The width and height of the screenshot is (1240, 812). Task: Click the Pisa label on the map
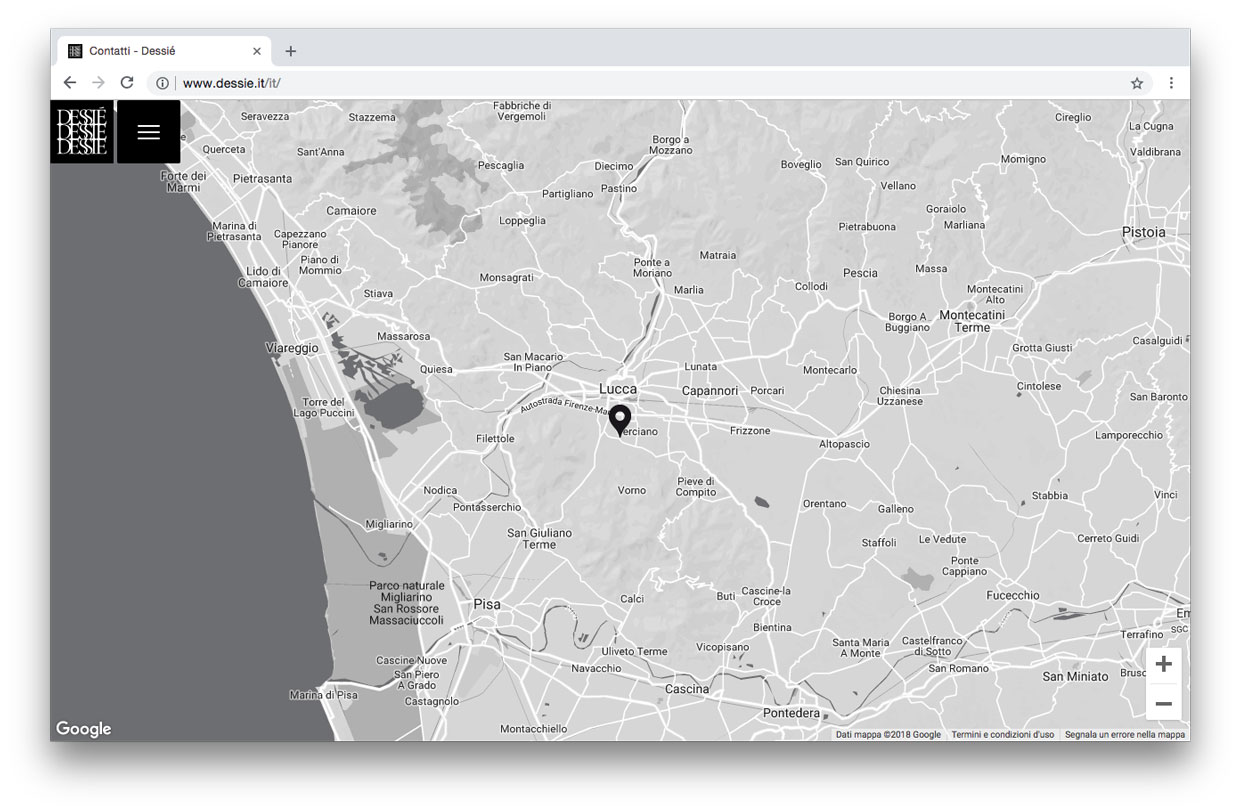tap(487, 604)
